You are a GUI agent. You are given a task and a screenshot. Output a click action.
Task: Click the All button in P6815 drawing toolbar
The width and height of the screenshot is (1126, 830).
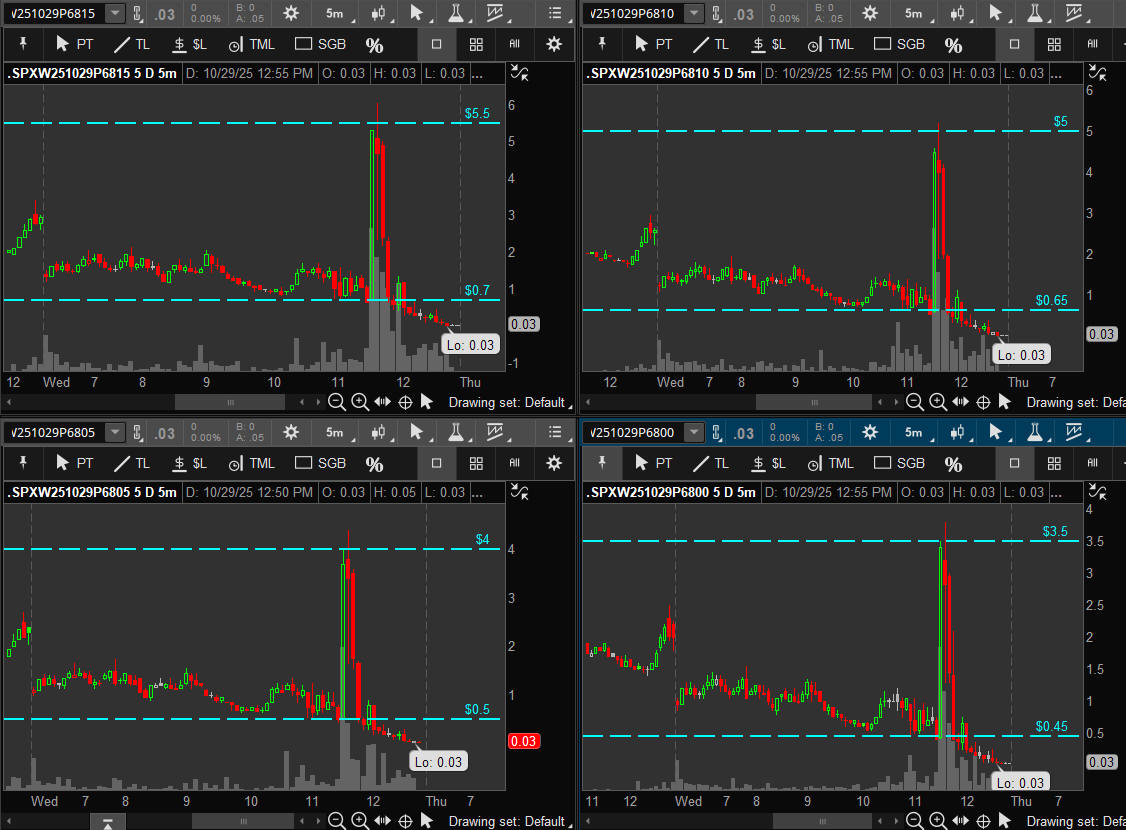515,44
